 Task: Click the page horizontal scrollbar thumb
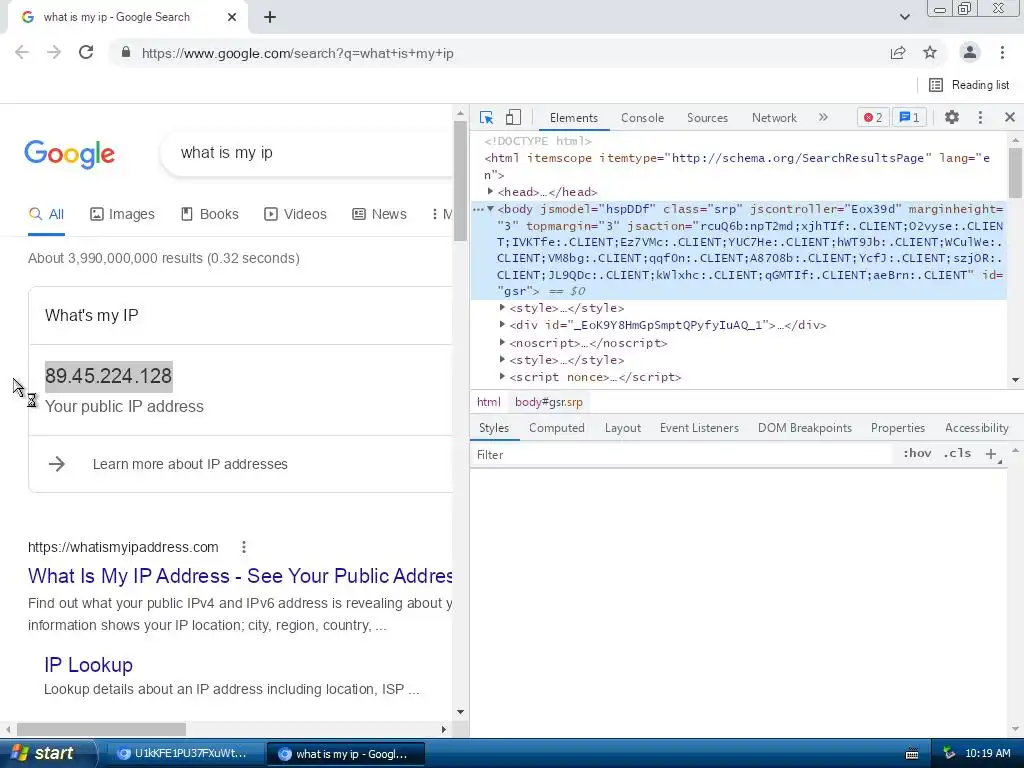tap(101, 729)
